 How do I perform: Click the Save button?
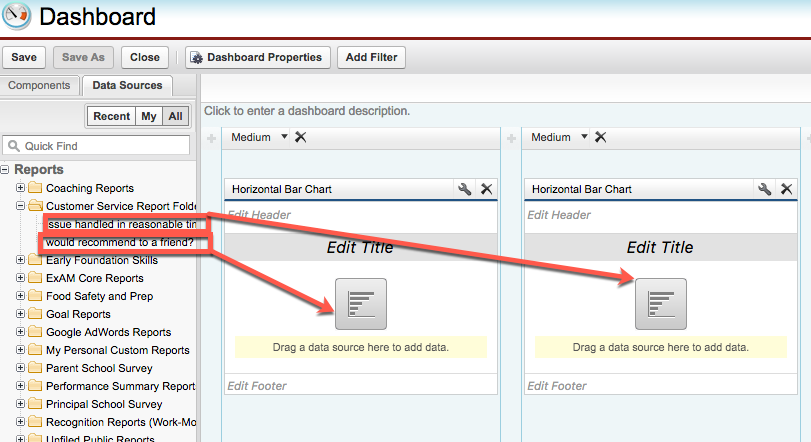click(24, 57)
